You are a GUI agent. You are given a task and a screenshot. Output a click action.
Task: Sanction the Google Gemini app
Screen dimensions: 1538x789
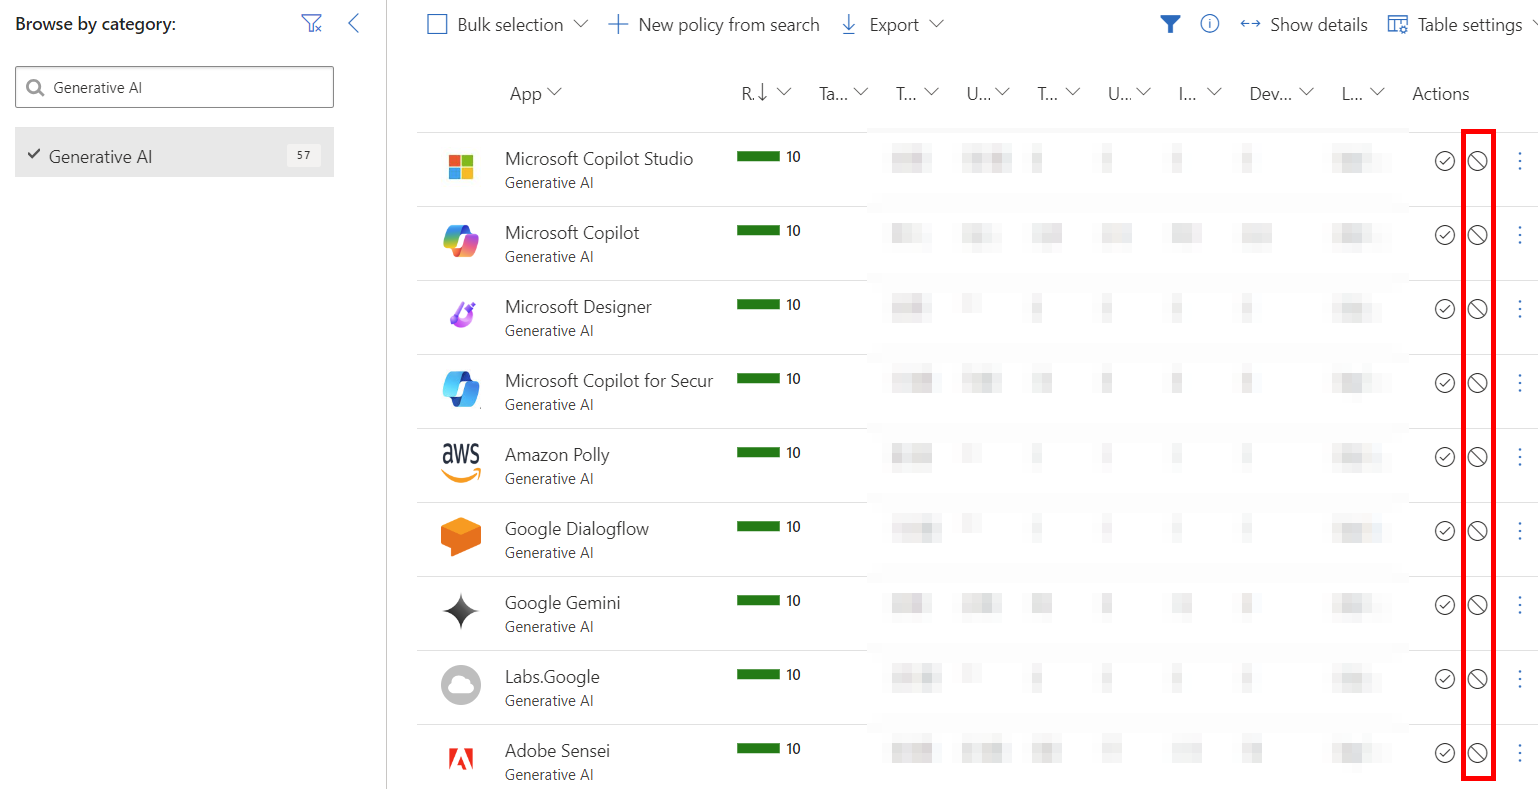tap(1444, 605)
